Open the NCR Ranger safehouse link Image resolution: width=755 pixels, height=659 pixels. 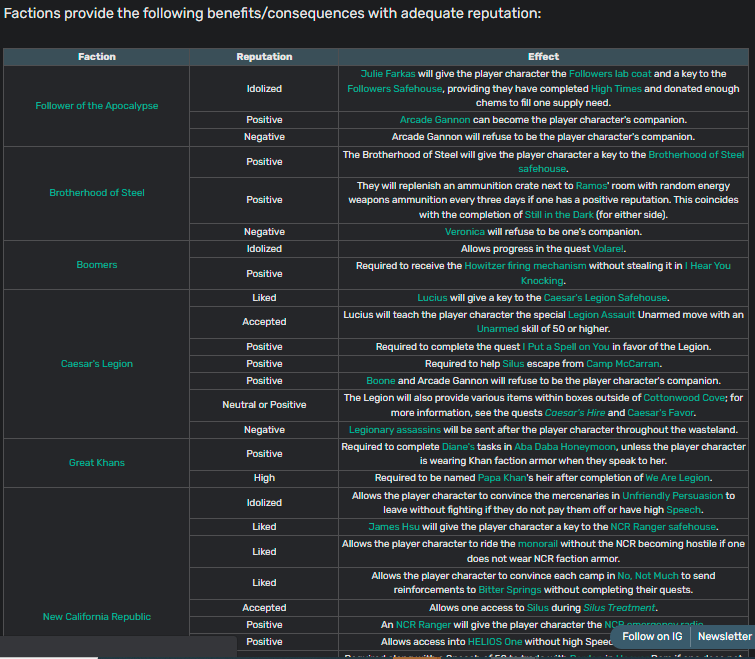click(x=663, y=527)
